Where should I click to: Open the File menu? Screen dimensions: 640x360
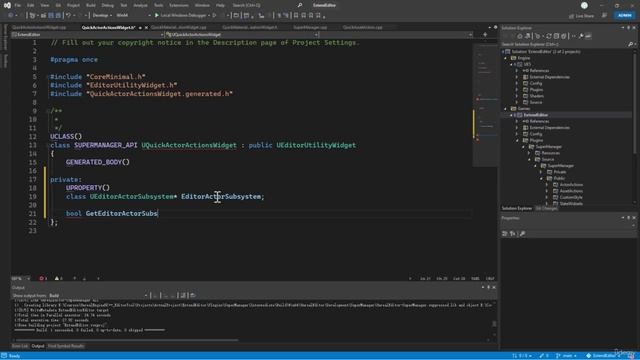pos(17,5)
